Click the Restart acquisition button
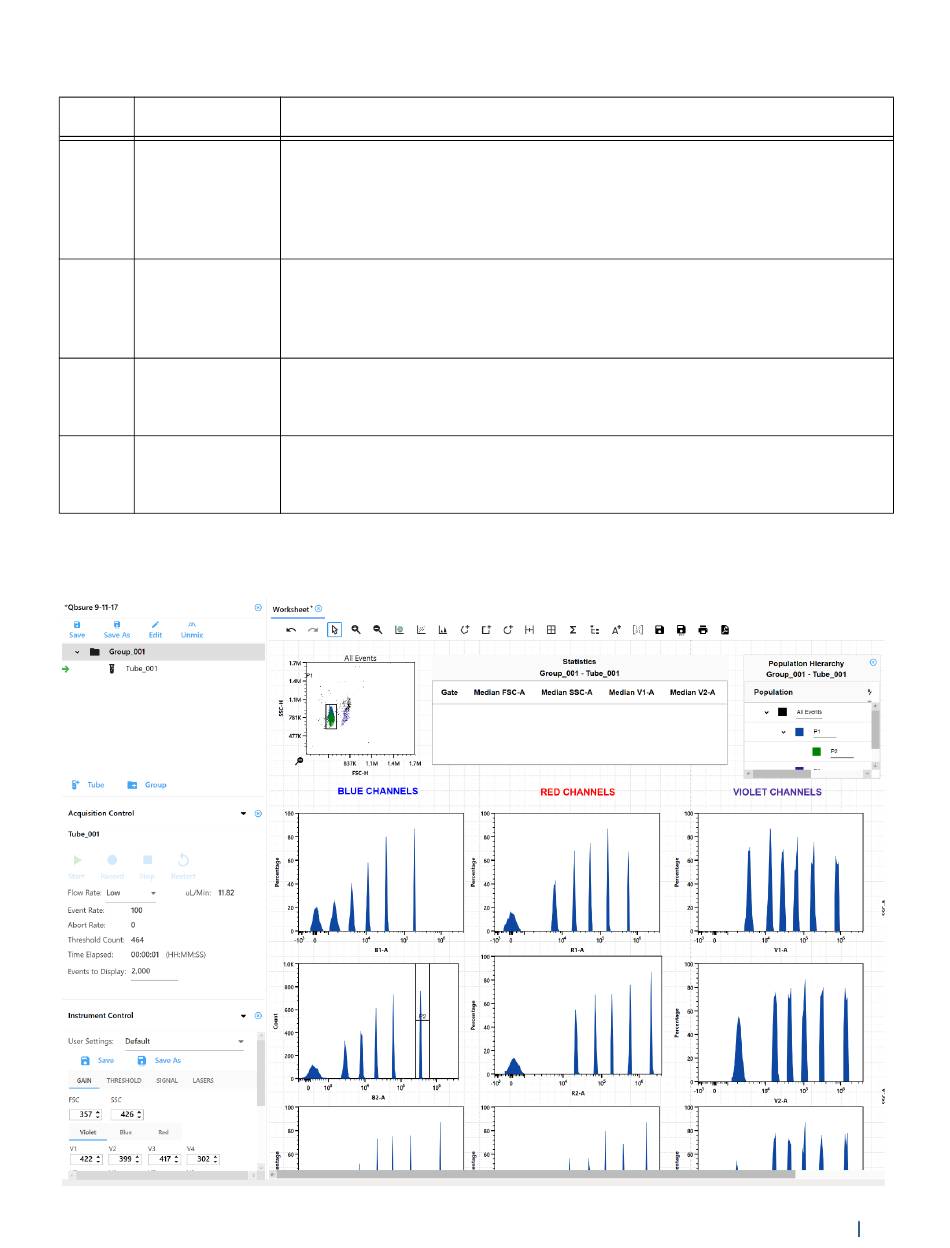Image resolution: width=950 pixels, height=1248 pixels. (x=183, y=864)
